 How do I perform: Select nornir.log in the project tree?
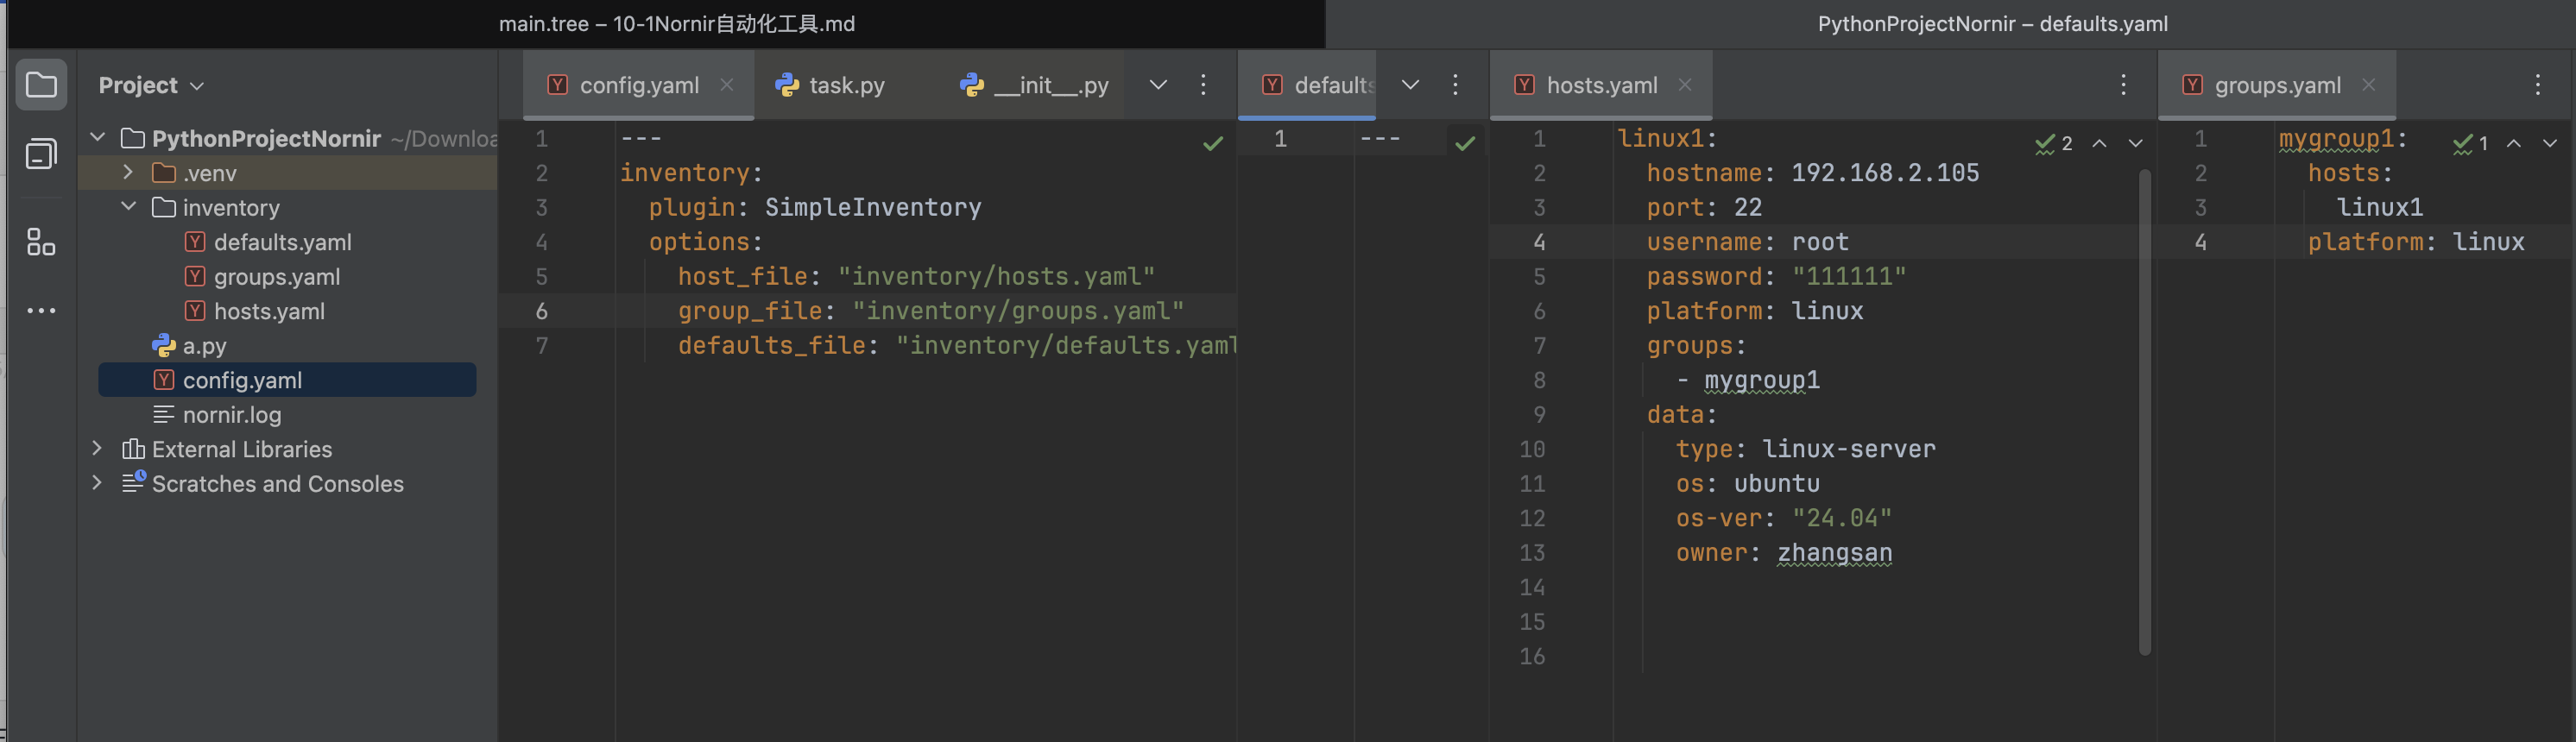[x=231, y=415]
